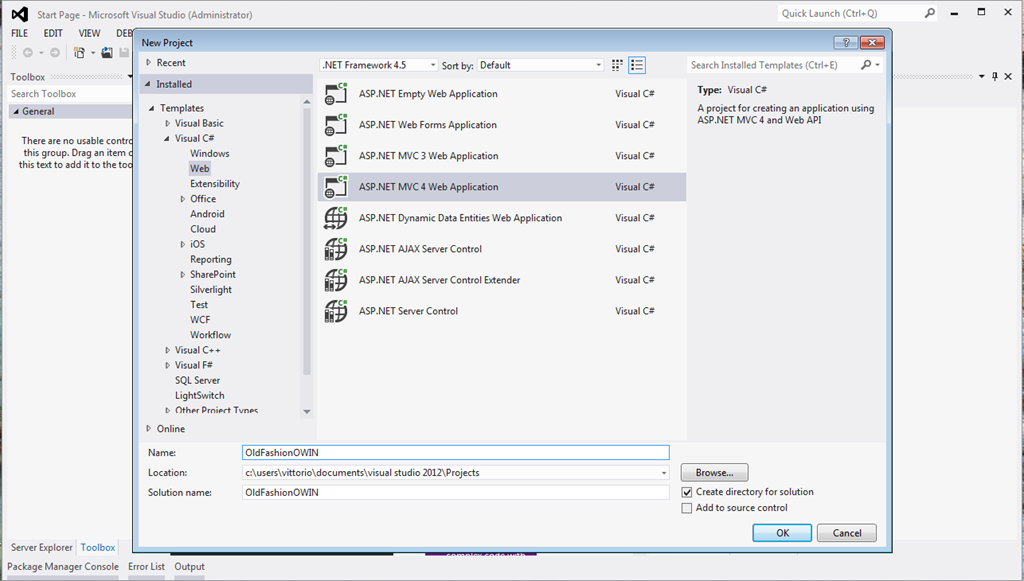1024x581 pixels.
Task: Expand the Visual C++ templates node
Action: click(x=168, y=351)
